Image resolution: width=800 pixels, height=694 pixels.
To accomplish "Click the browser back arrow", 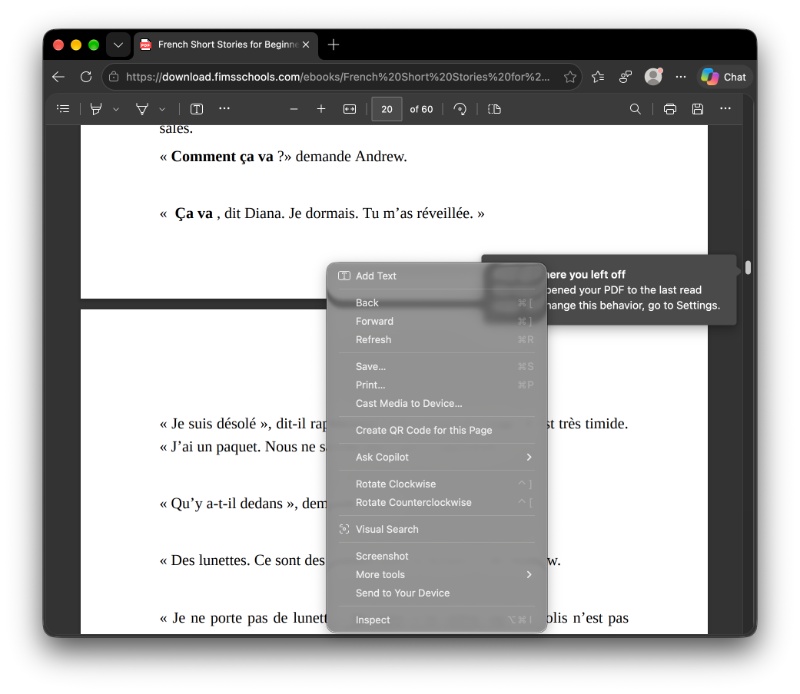I will (x=58, y=77).
